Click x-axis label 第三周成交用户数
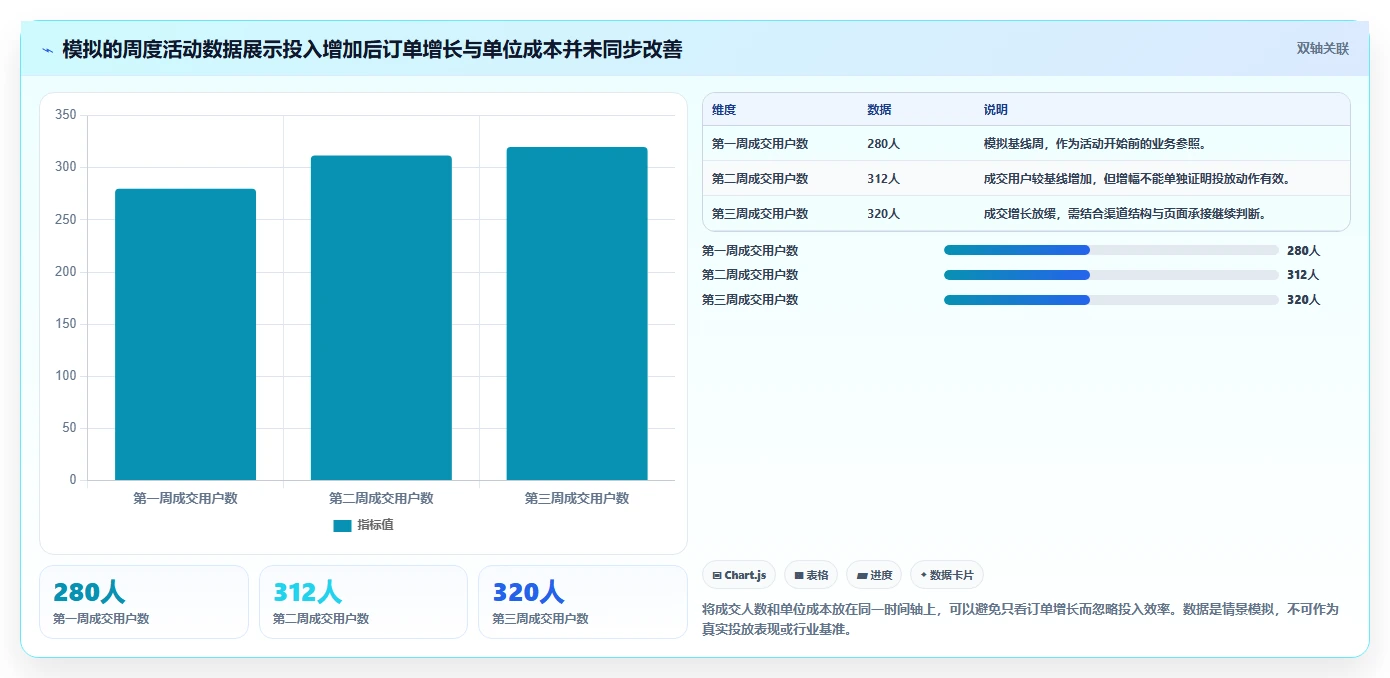Screen dimensions: 1390x678 point(577,498)
